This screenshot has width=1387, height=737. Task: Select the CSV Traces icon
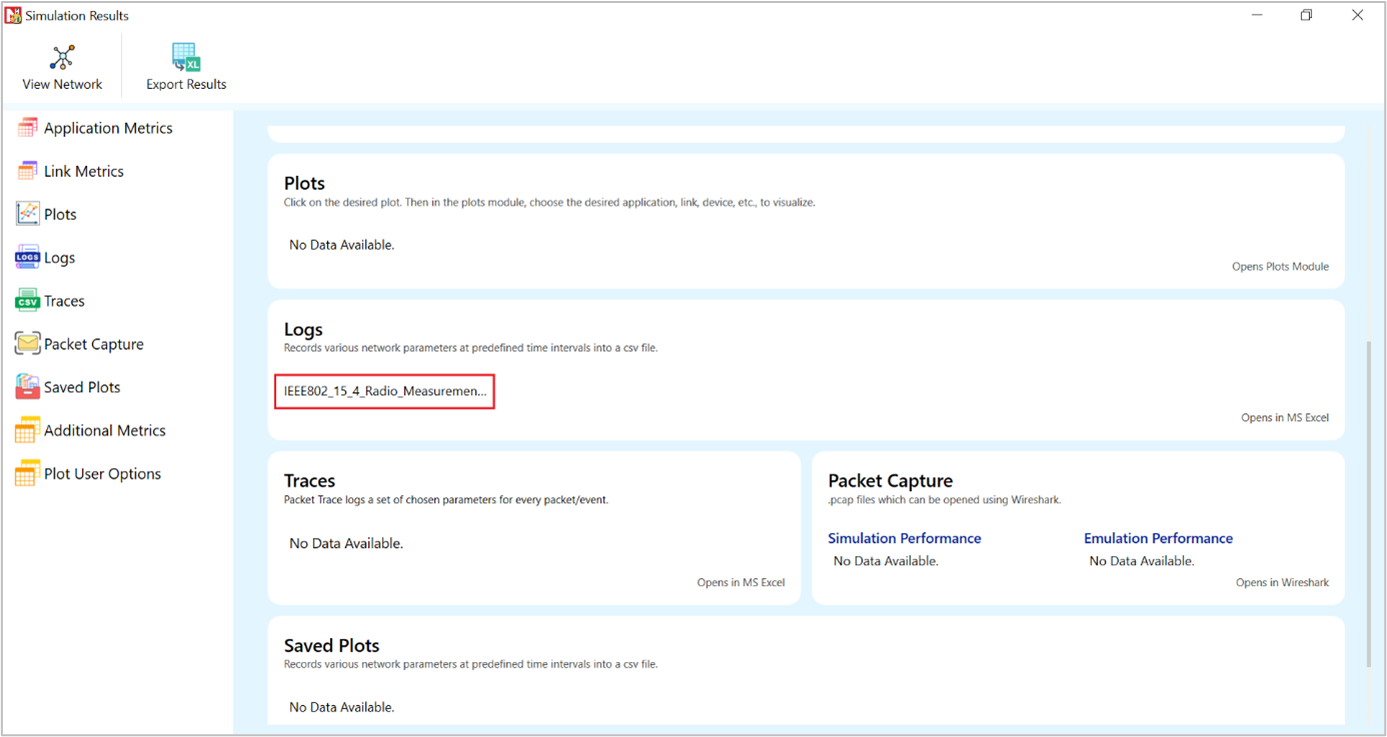tap(27, 301)
